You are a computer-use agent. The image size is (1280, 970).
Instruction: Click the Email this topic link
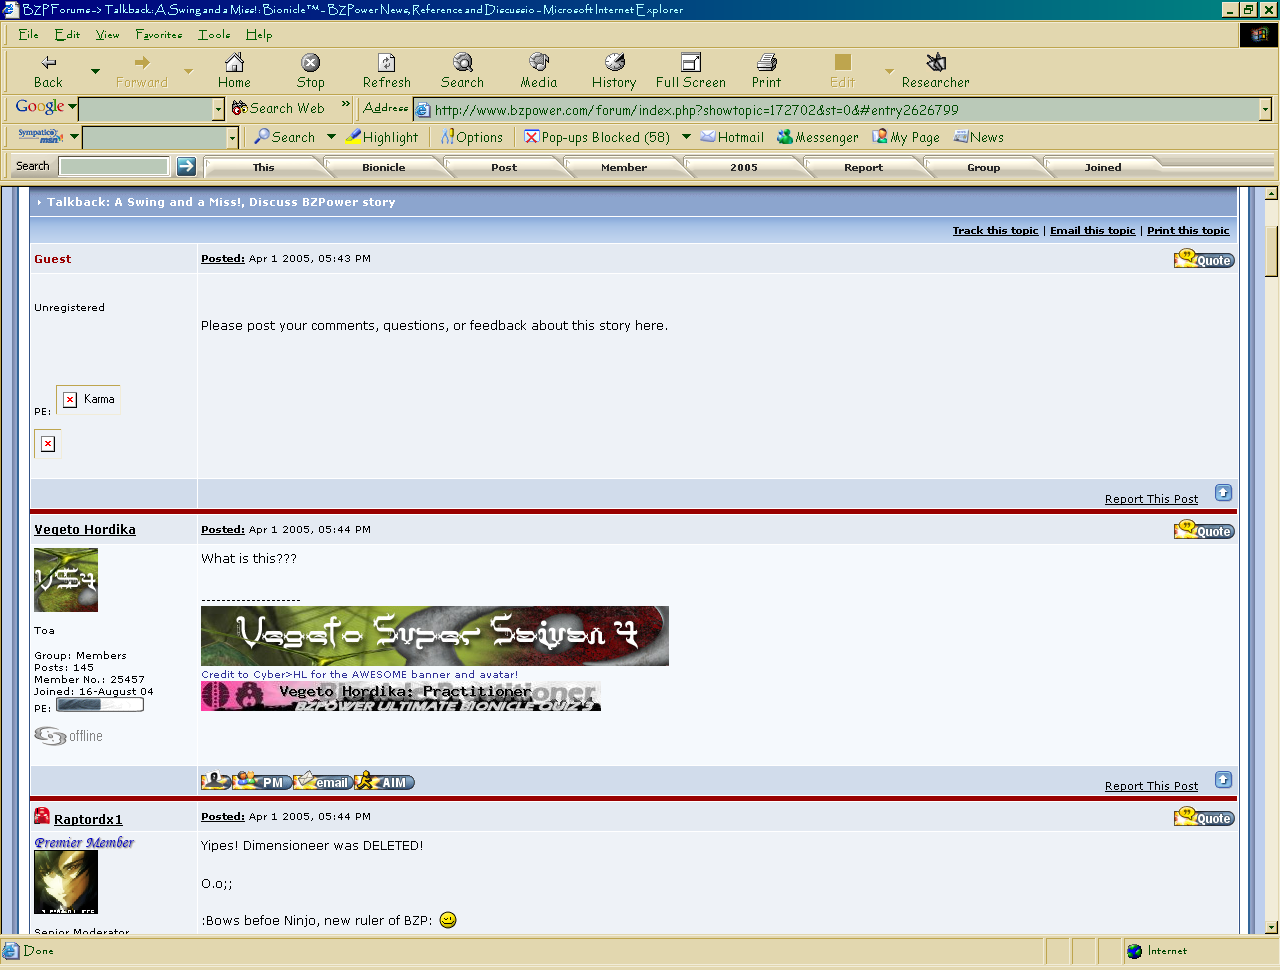click(1093, 231)
